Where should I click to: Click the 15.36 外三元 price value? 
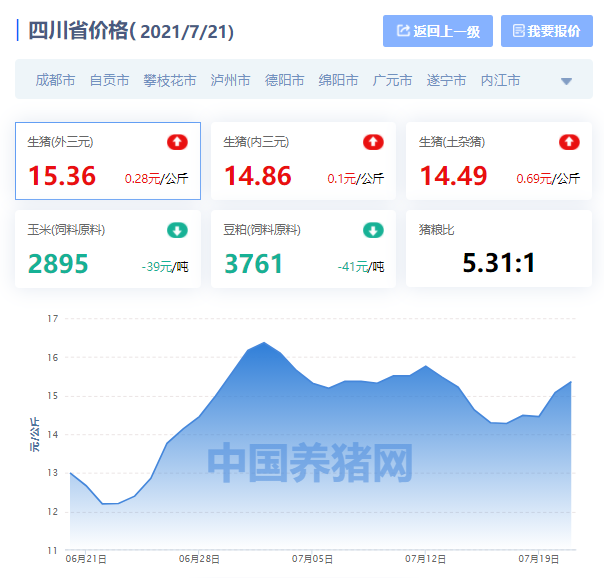(x=62, y=176)
